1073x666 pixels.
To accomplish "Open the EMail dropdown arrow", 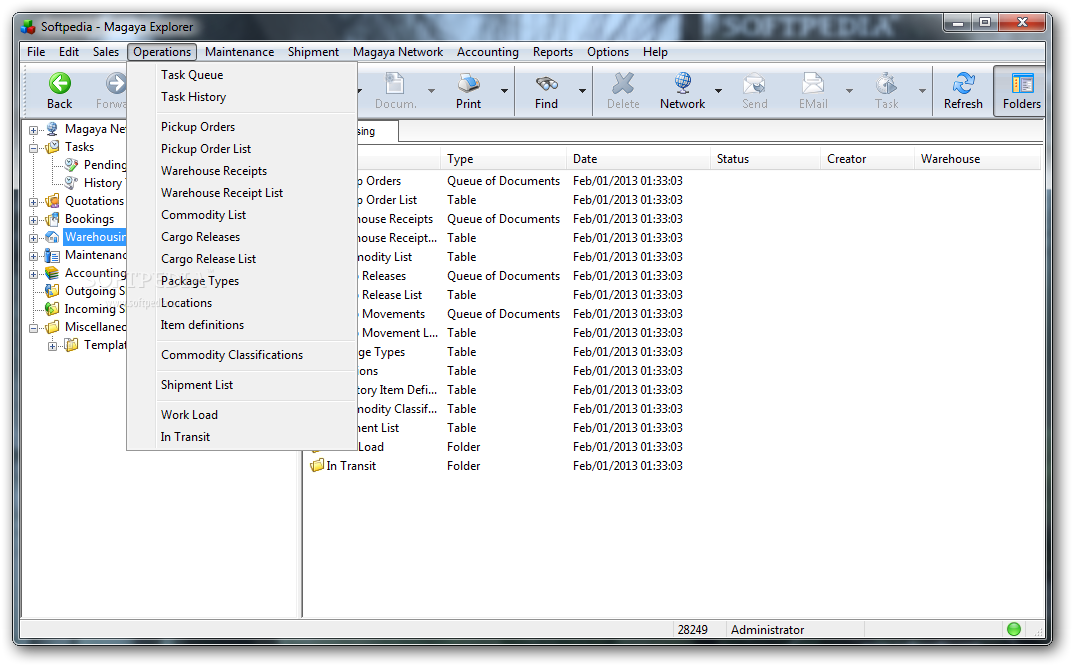I will [x=849, y=90].
